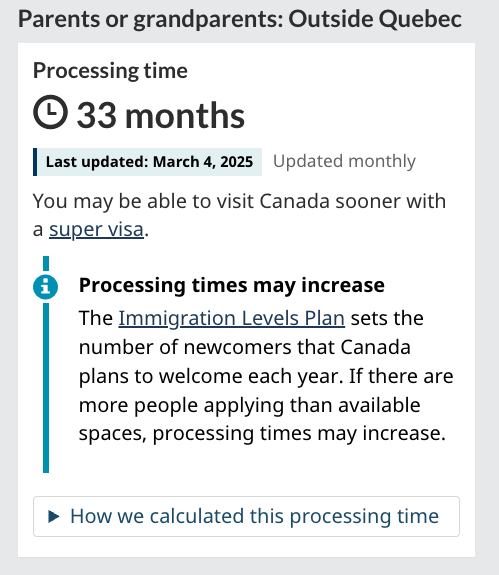Click the Last updated: March 4, 2025 badge
This screenshot has height=575, width=499.
147,162
